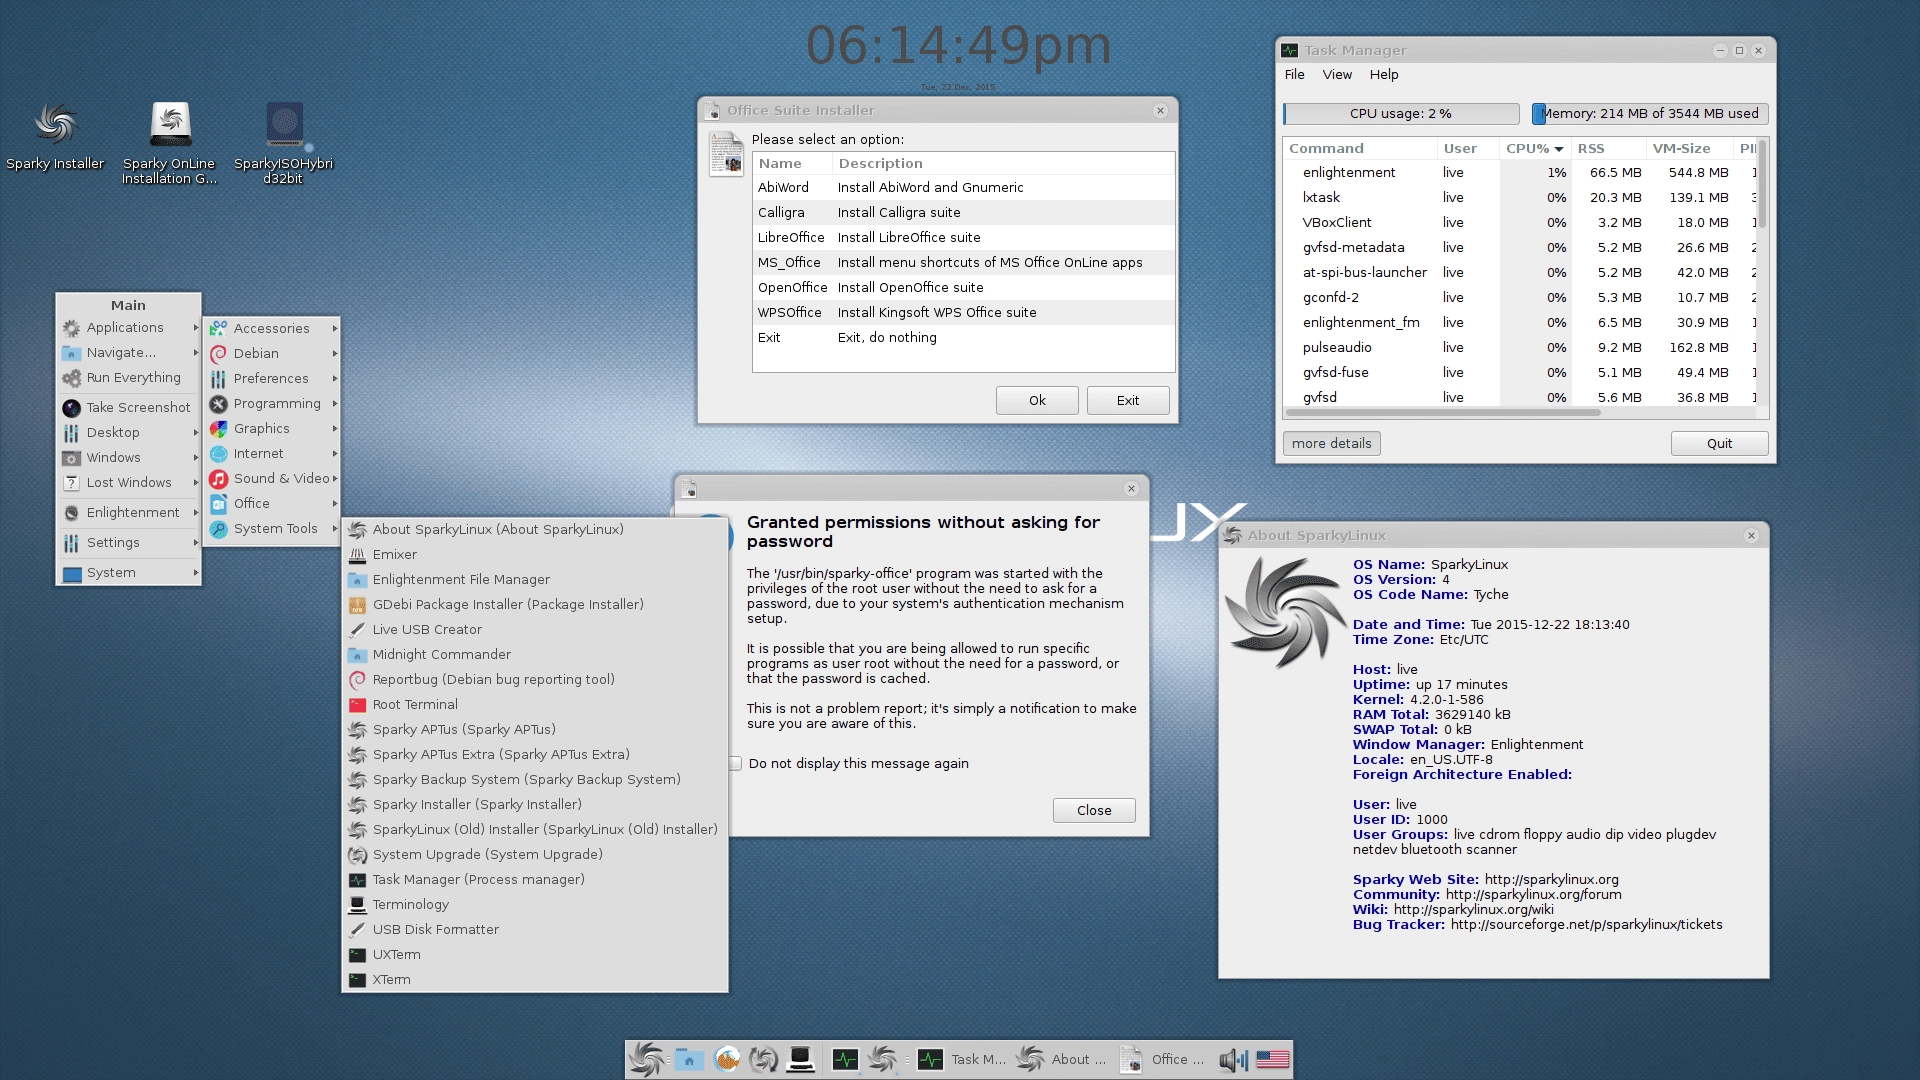Click Name column header in installer list
Screen dimensions: 1920x1080
[793, 163]
